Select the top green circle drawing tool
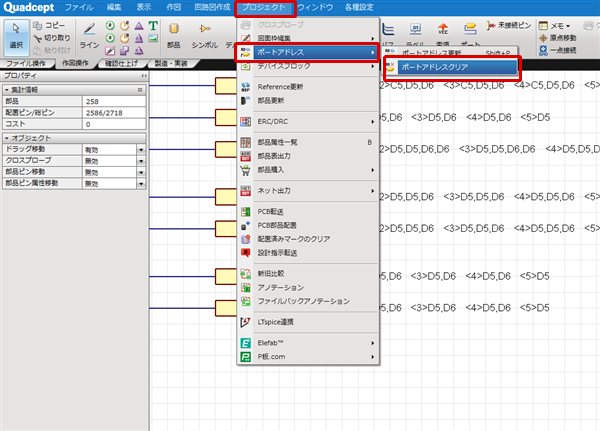The width and height of the screenshot is (600, 431). [x=110, y=26]
